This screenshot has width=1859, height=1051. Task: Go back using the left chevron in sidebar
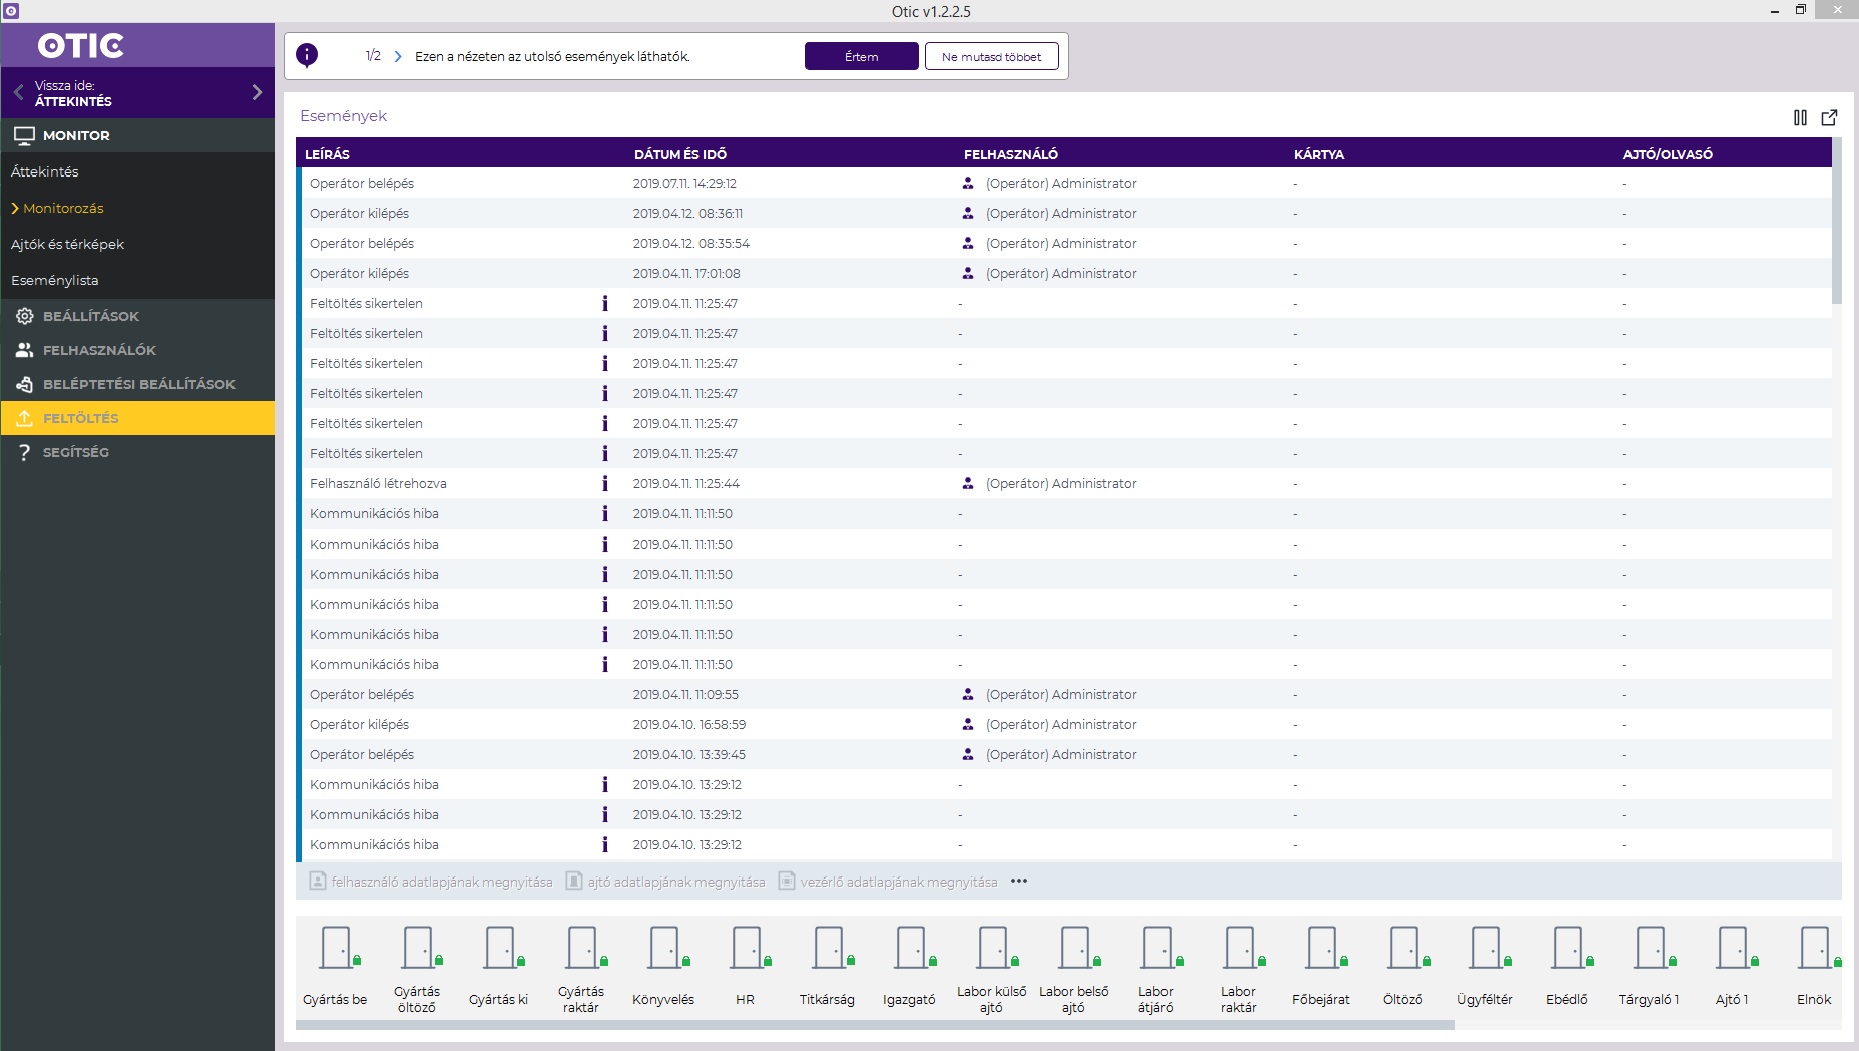(x=18, y=92)
